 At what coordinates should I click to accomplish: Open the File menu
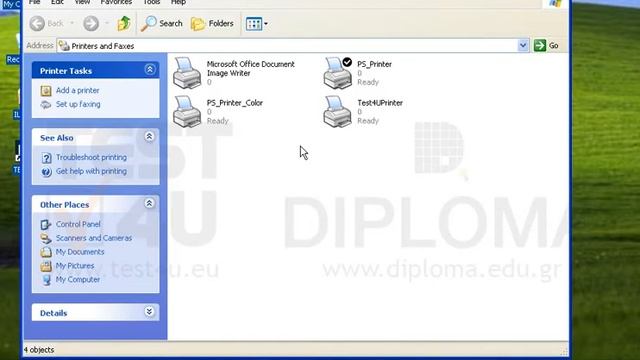(34, 2)
